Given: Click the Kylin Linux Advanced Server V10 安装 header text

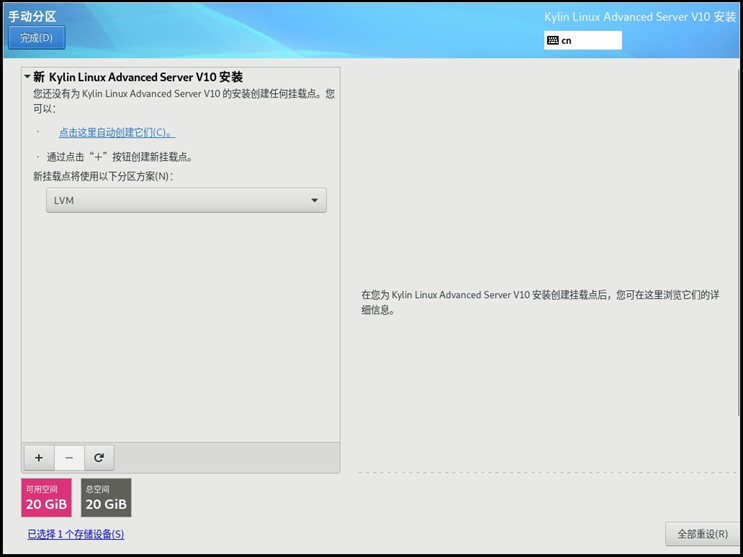Looking at the screenshot, I should tap(640, 17).
